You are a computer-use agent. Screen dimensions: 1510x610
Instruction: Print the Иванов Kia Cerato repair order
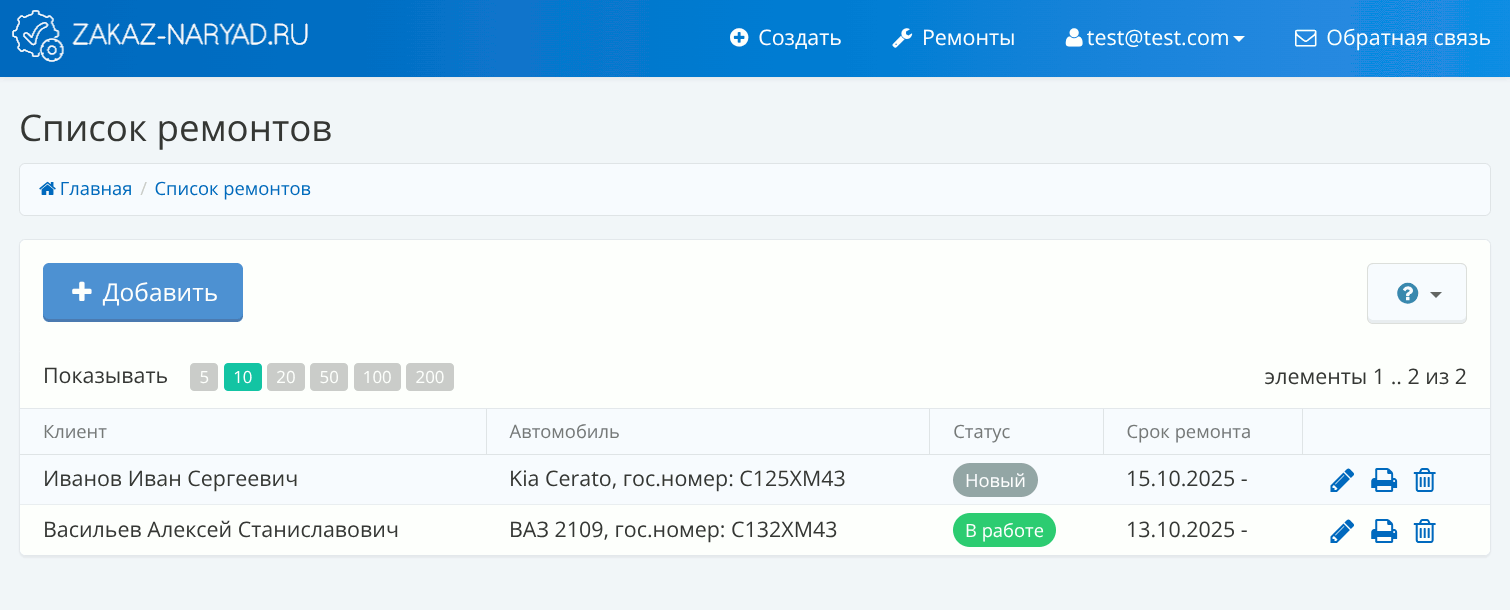click(x=1384, y=481)
